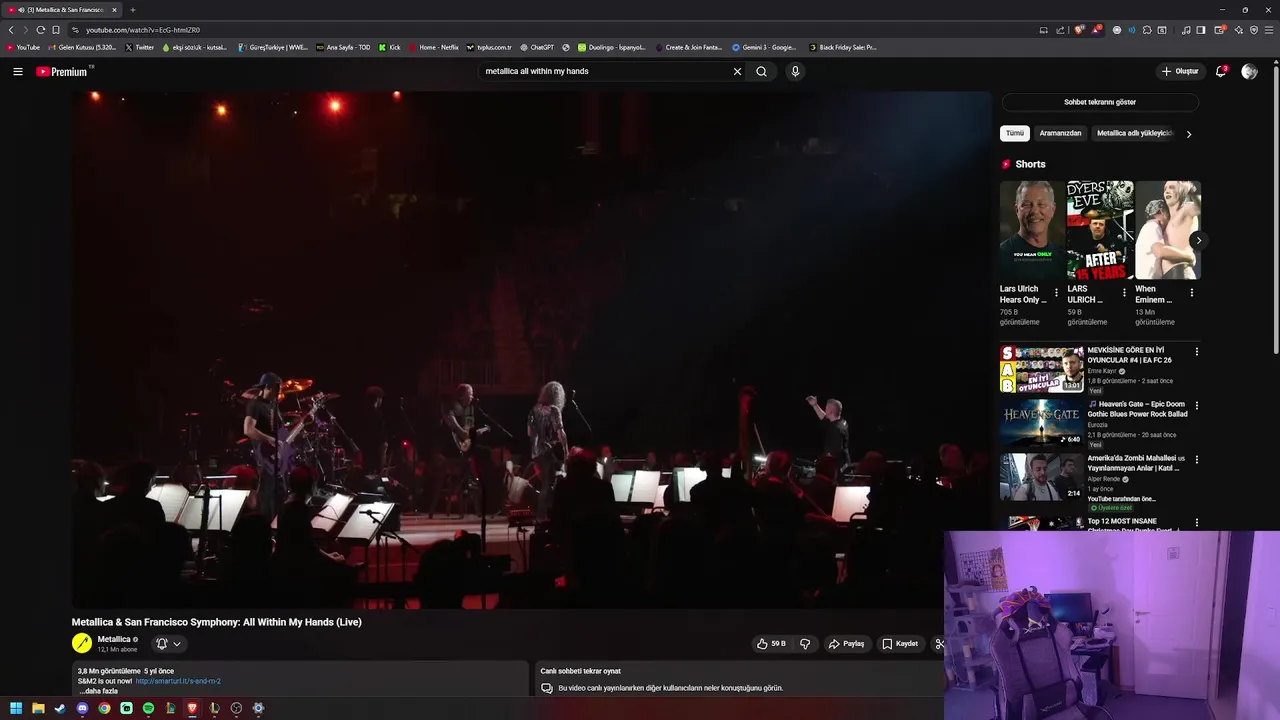Click the Shorts section heading
The image size is (1280, 720).
1030,164
